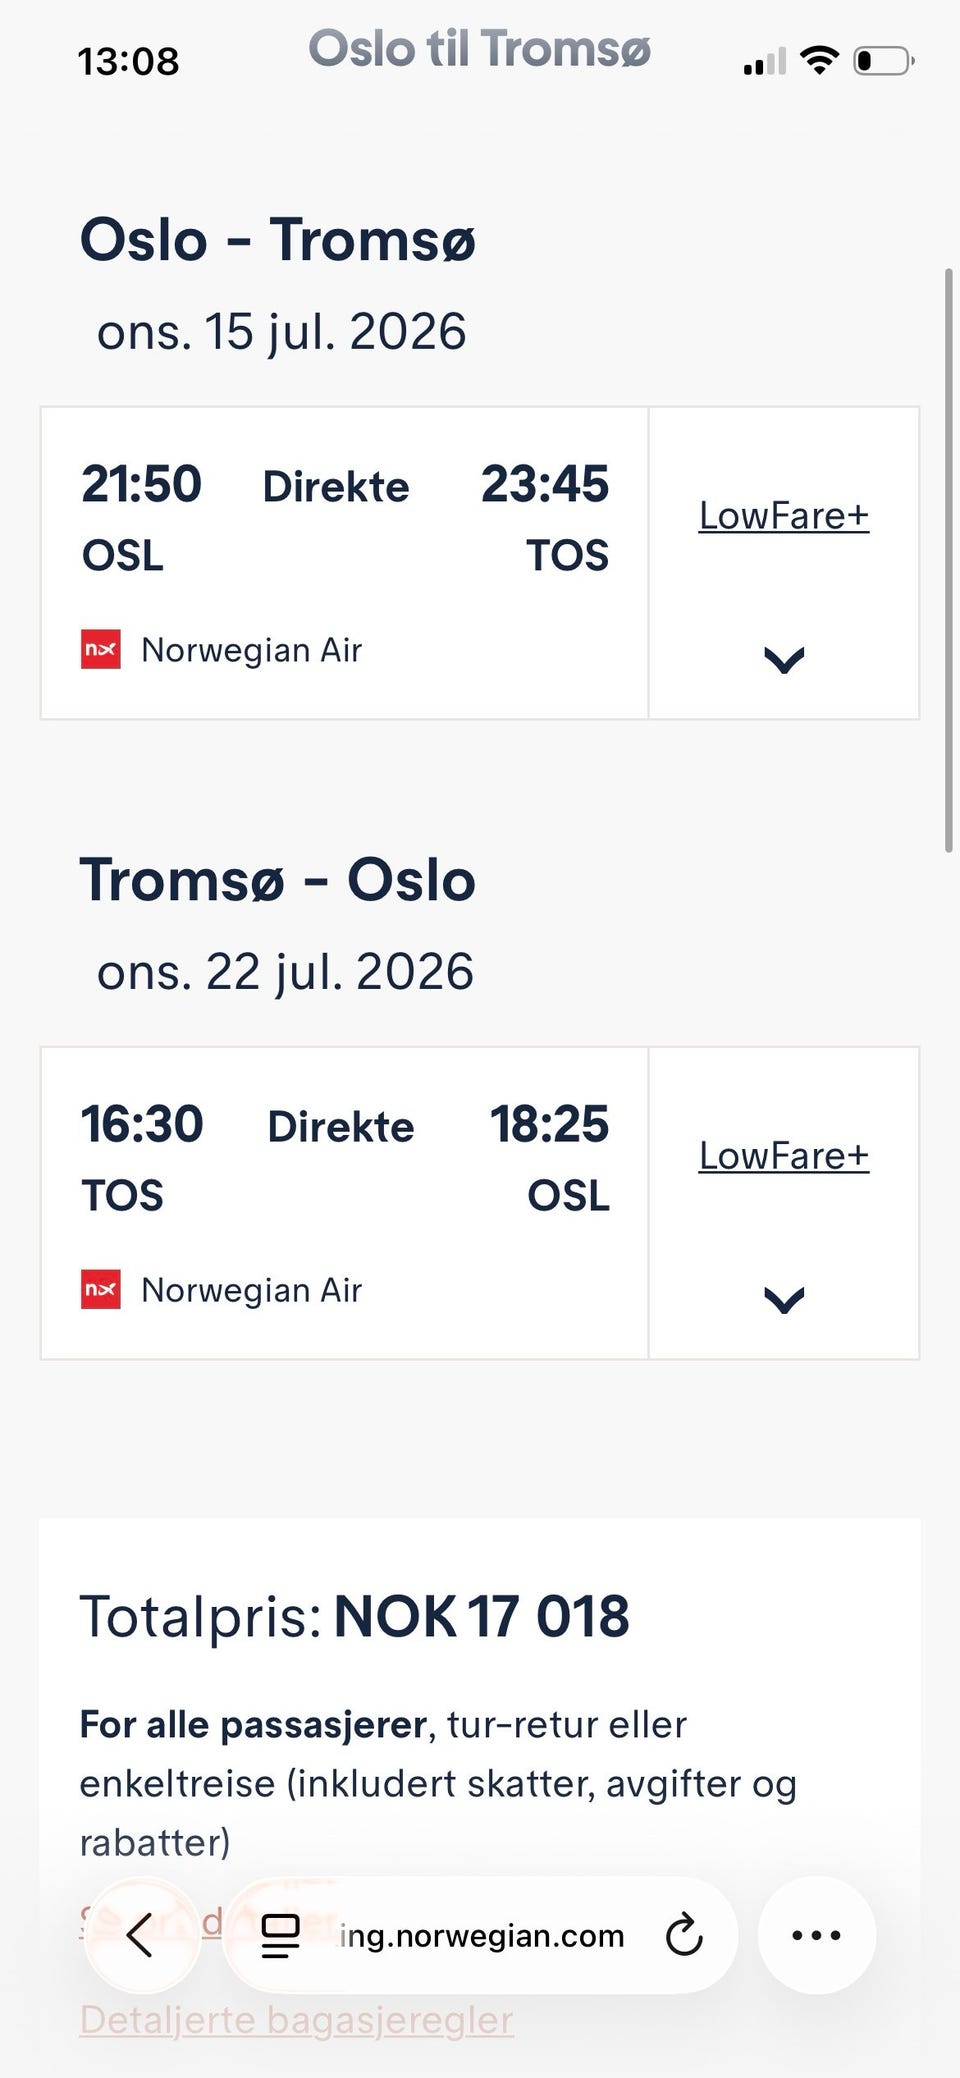Open LowFare+ link for 21:50 OSL flight

coord(784,516)
